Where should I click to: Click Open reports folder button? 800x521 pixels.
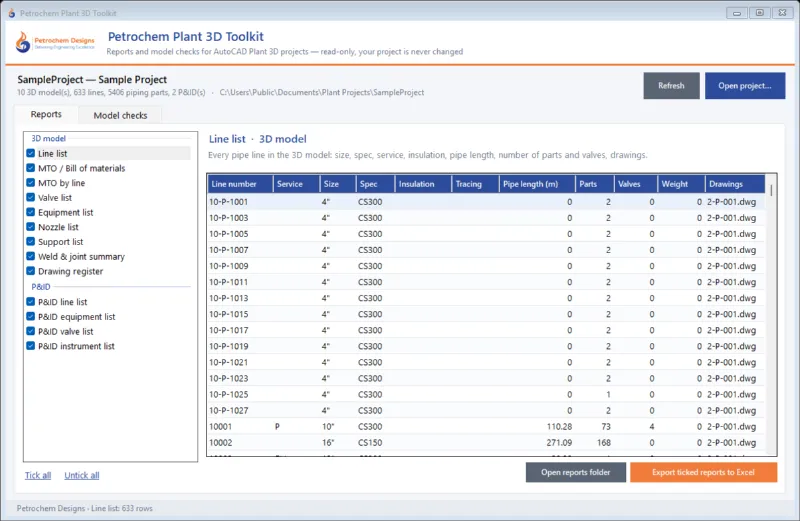(576, 472)
